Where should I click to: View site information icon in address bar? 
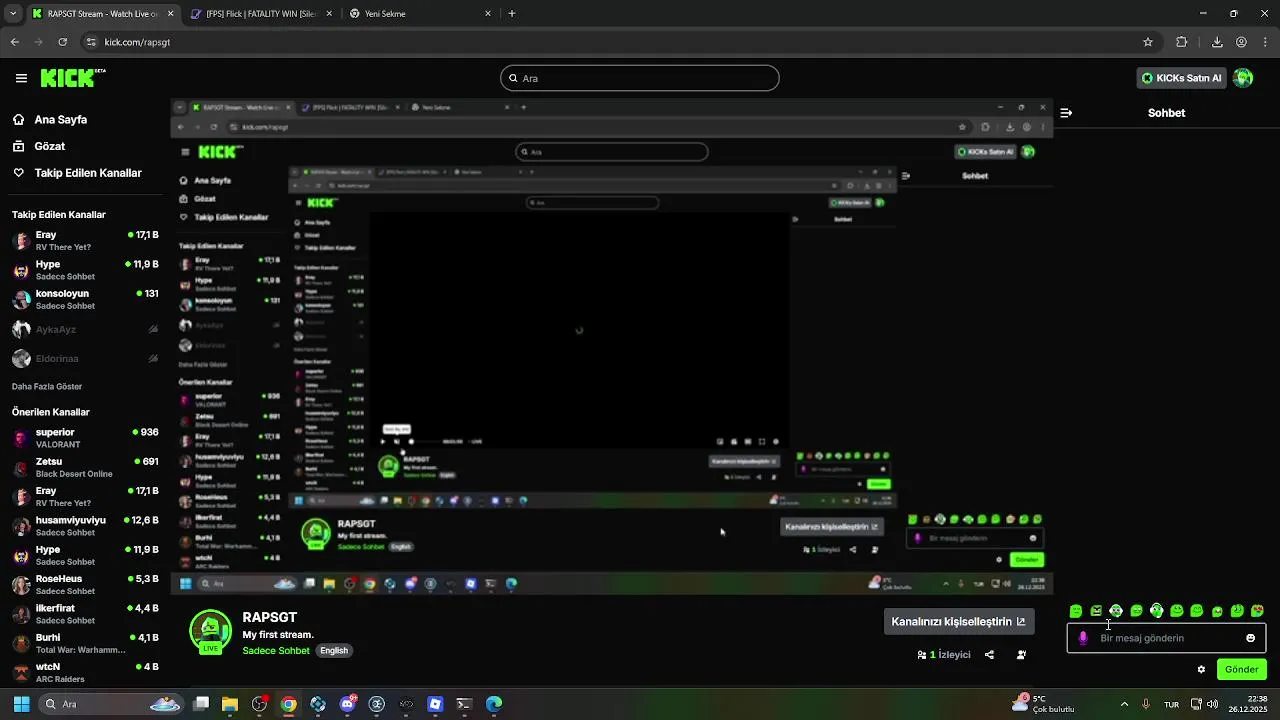coord(91,42)
